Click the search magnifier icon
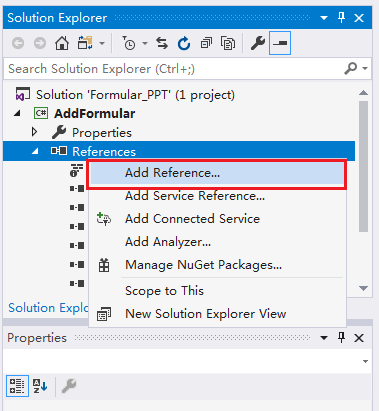The width and height of the screenshot is (379, 411). click(x=351, y=68)
